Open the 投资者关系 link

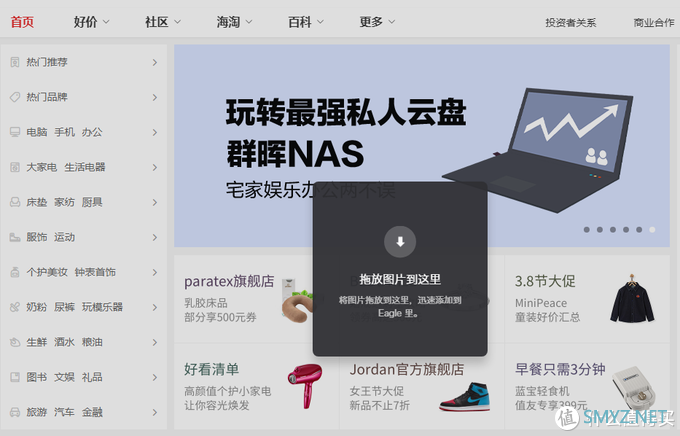(571, 23)
